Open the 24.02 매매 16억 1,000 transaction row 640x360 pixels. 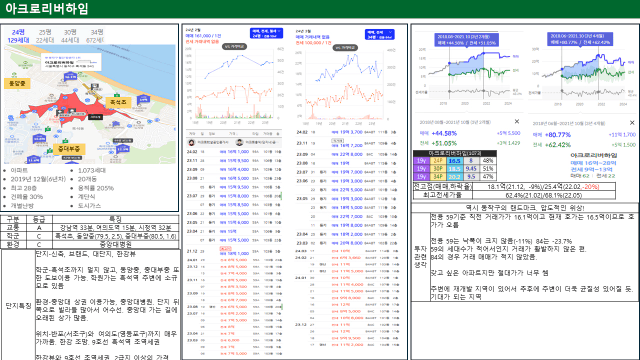(x=234, y=151)
